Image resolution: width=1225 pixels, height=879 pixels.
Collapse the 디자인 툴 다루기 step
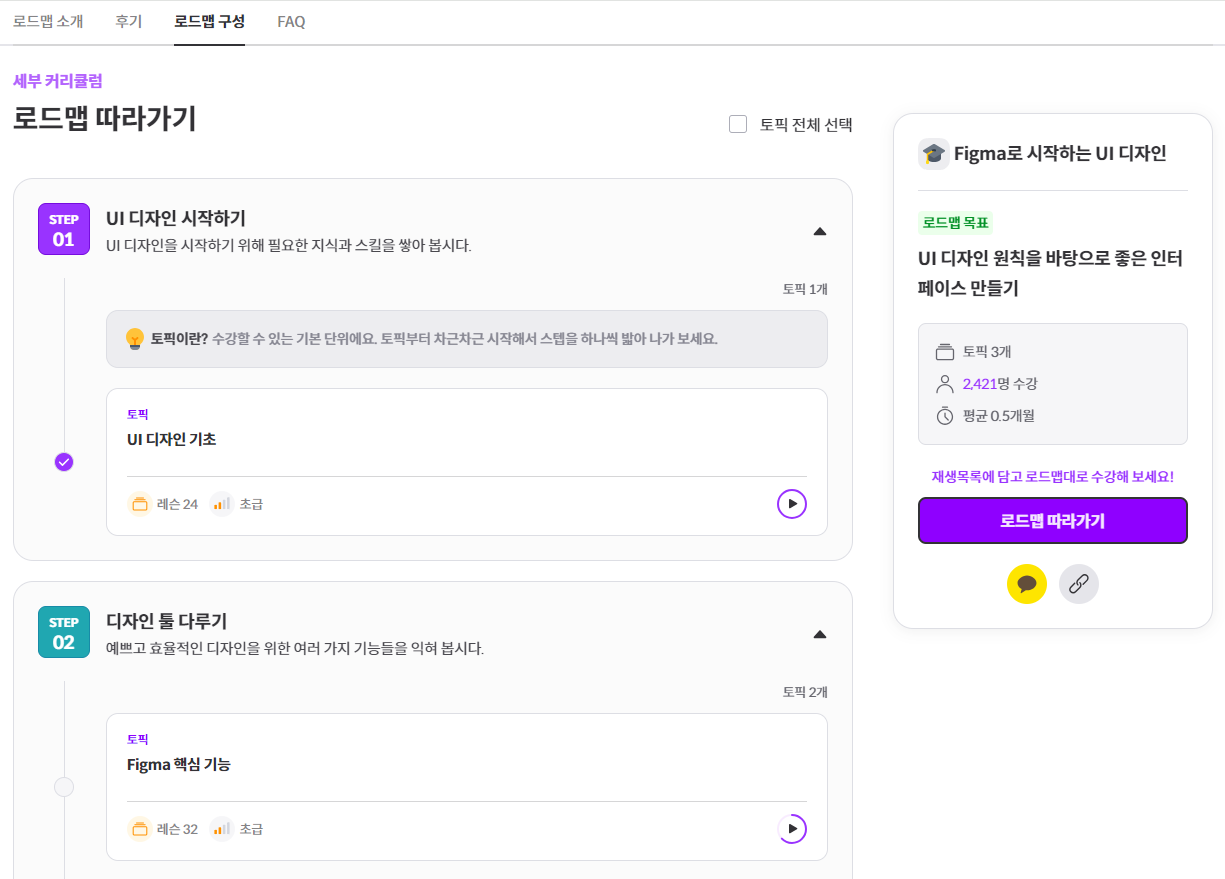(820, 634)
